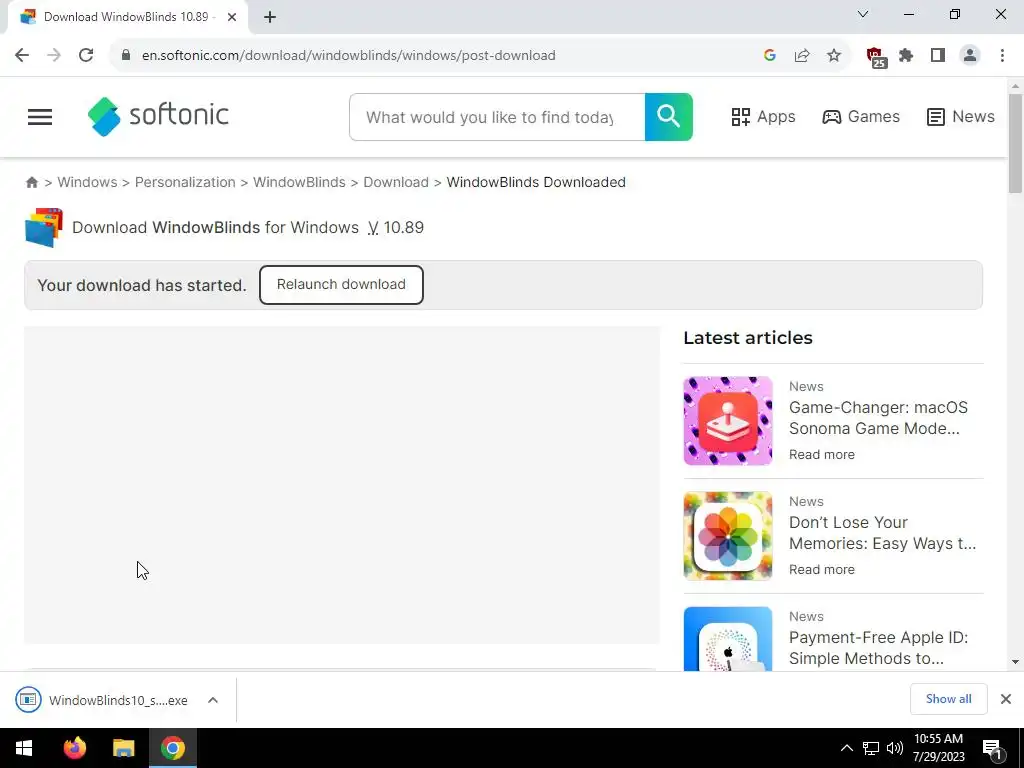Bookmark this page with the star icon
The image size is (1024, 768).
pyautogui.click(x=834, y=56)
